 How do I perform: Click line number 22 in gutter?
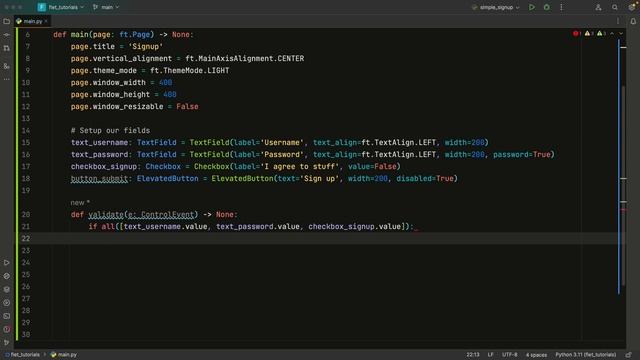point(26,238)
